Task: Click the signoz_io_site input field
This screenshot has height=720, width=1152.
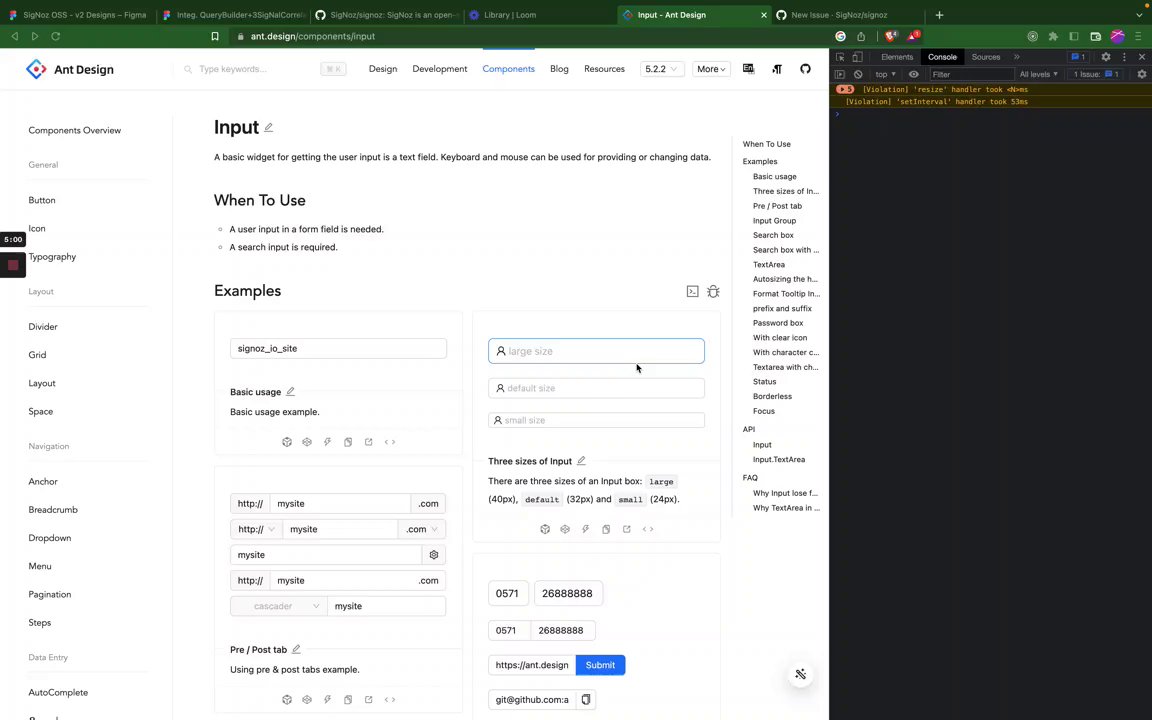Action: coord(338,348)
